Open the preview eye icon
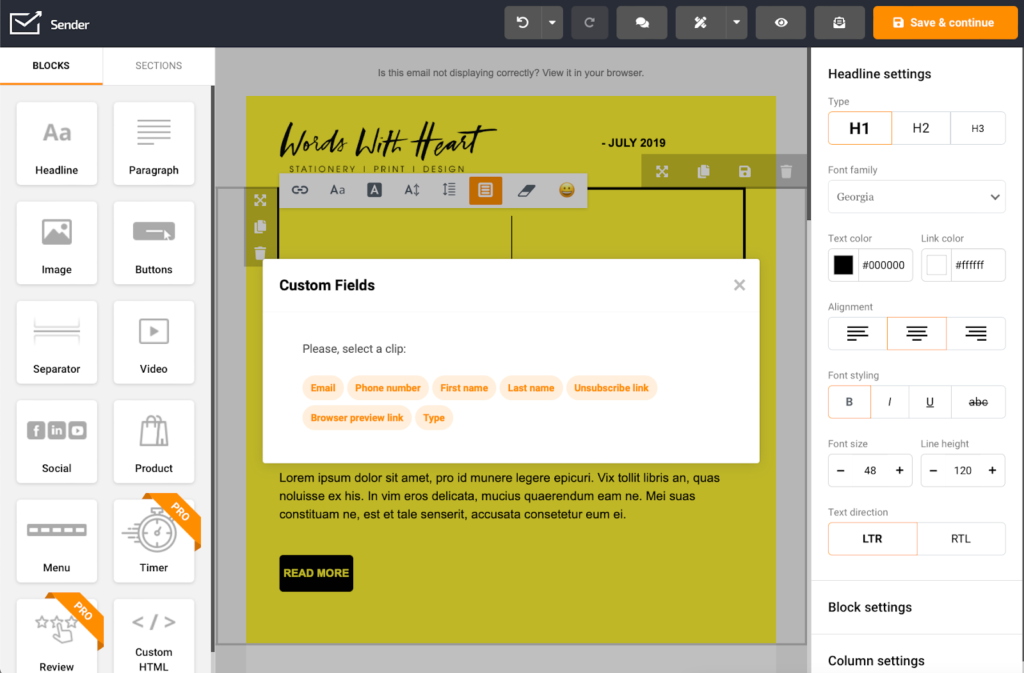Image resolution: width=1024 pixels, height=673 pixels. (780, 21)
